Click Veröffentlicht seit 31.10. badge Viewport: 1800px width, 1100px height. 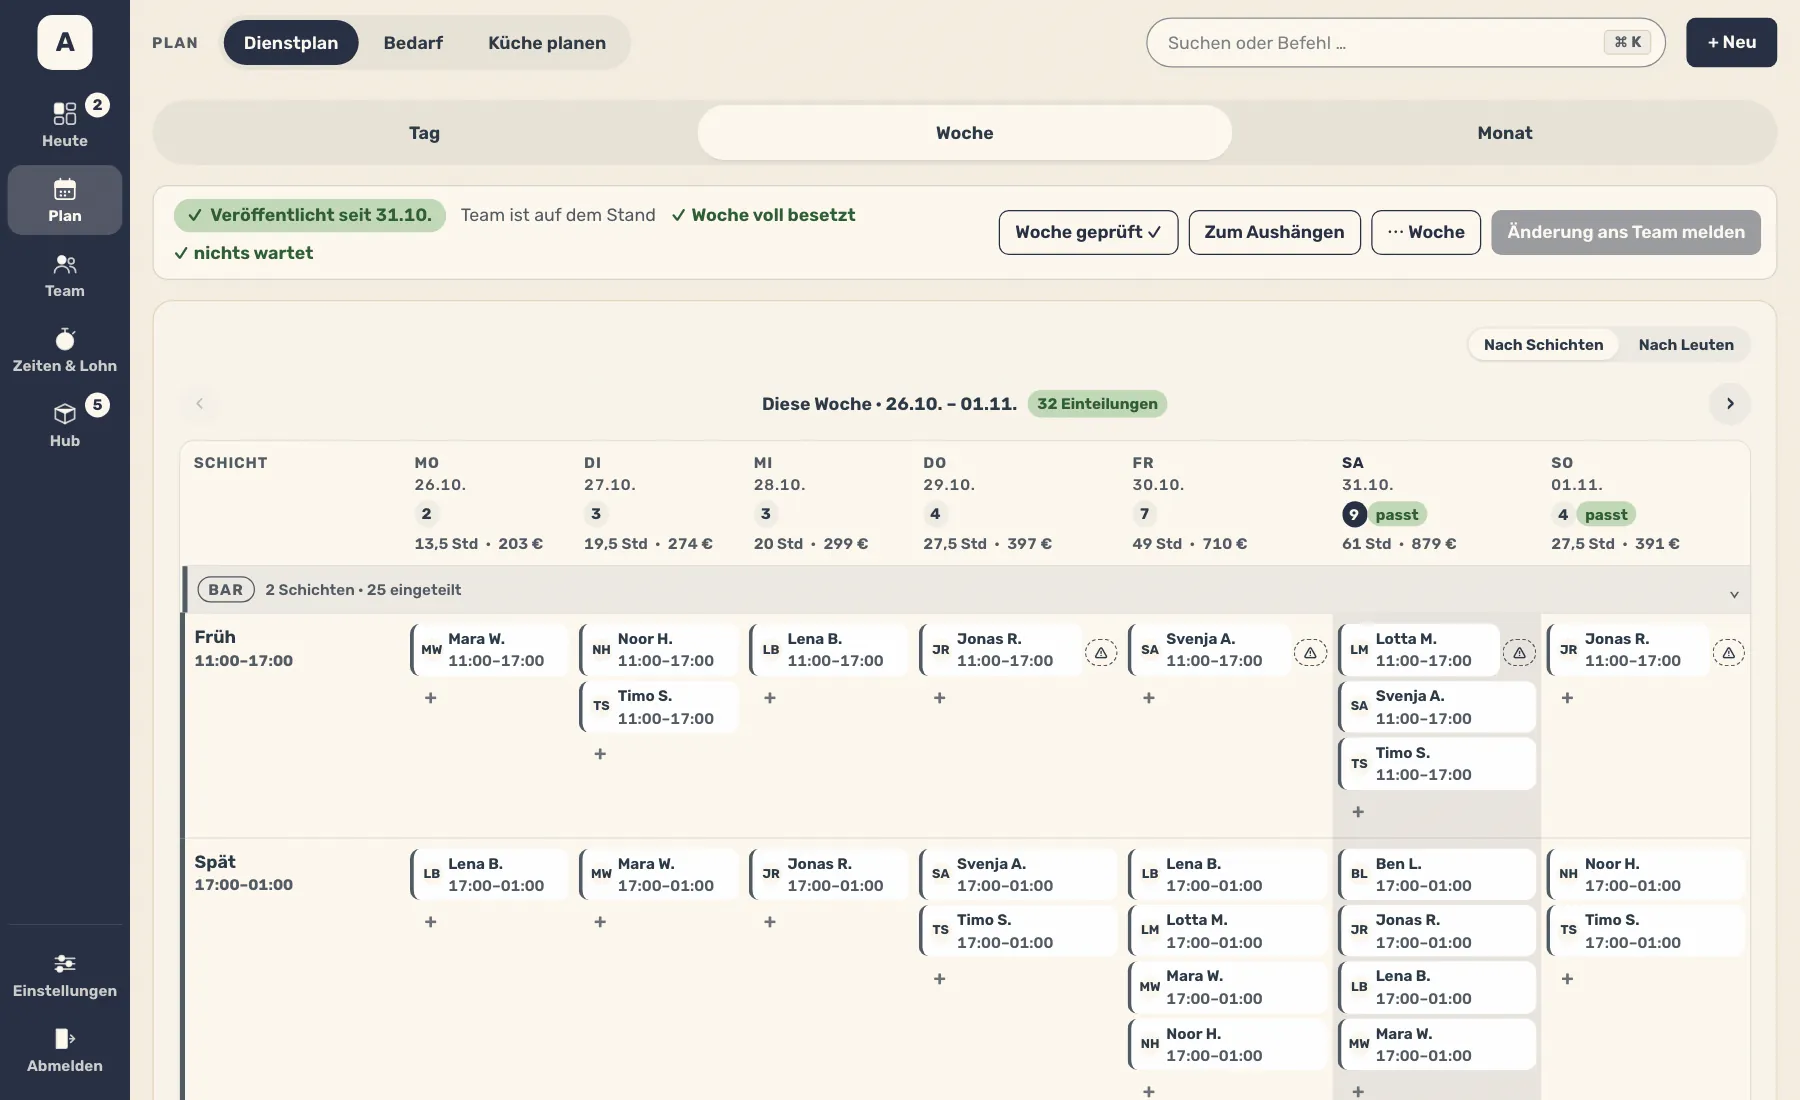pyautogui.click(x=310, y=215)
